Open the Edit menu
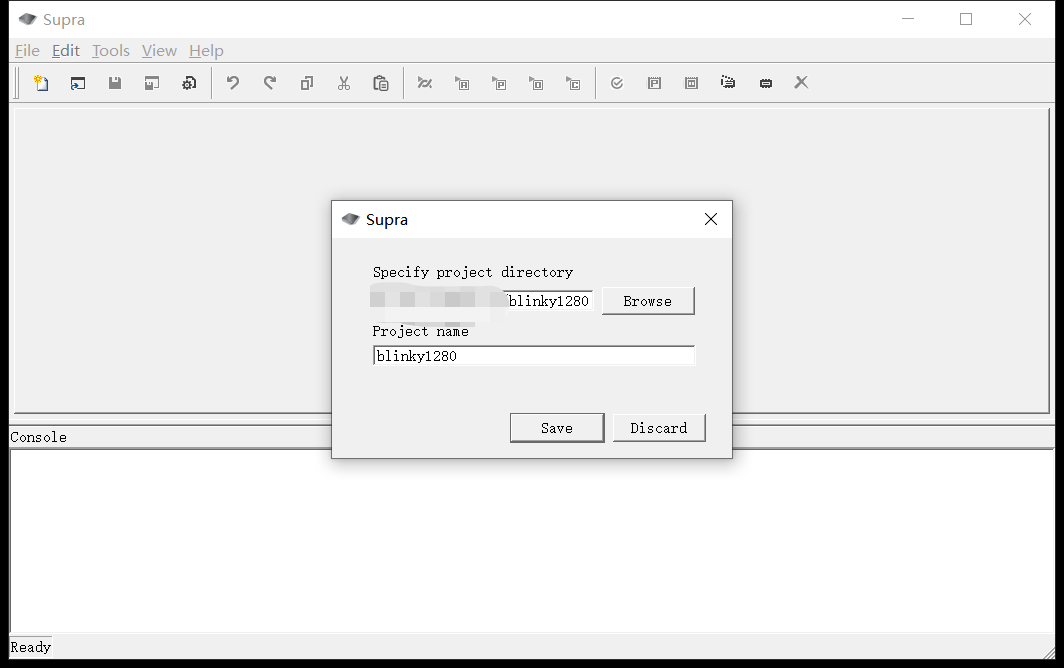 [66, 51]
